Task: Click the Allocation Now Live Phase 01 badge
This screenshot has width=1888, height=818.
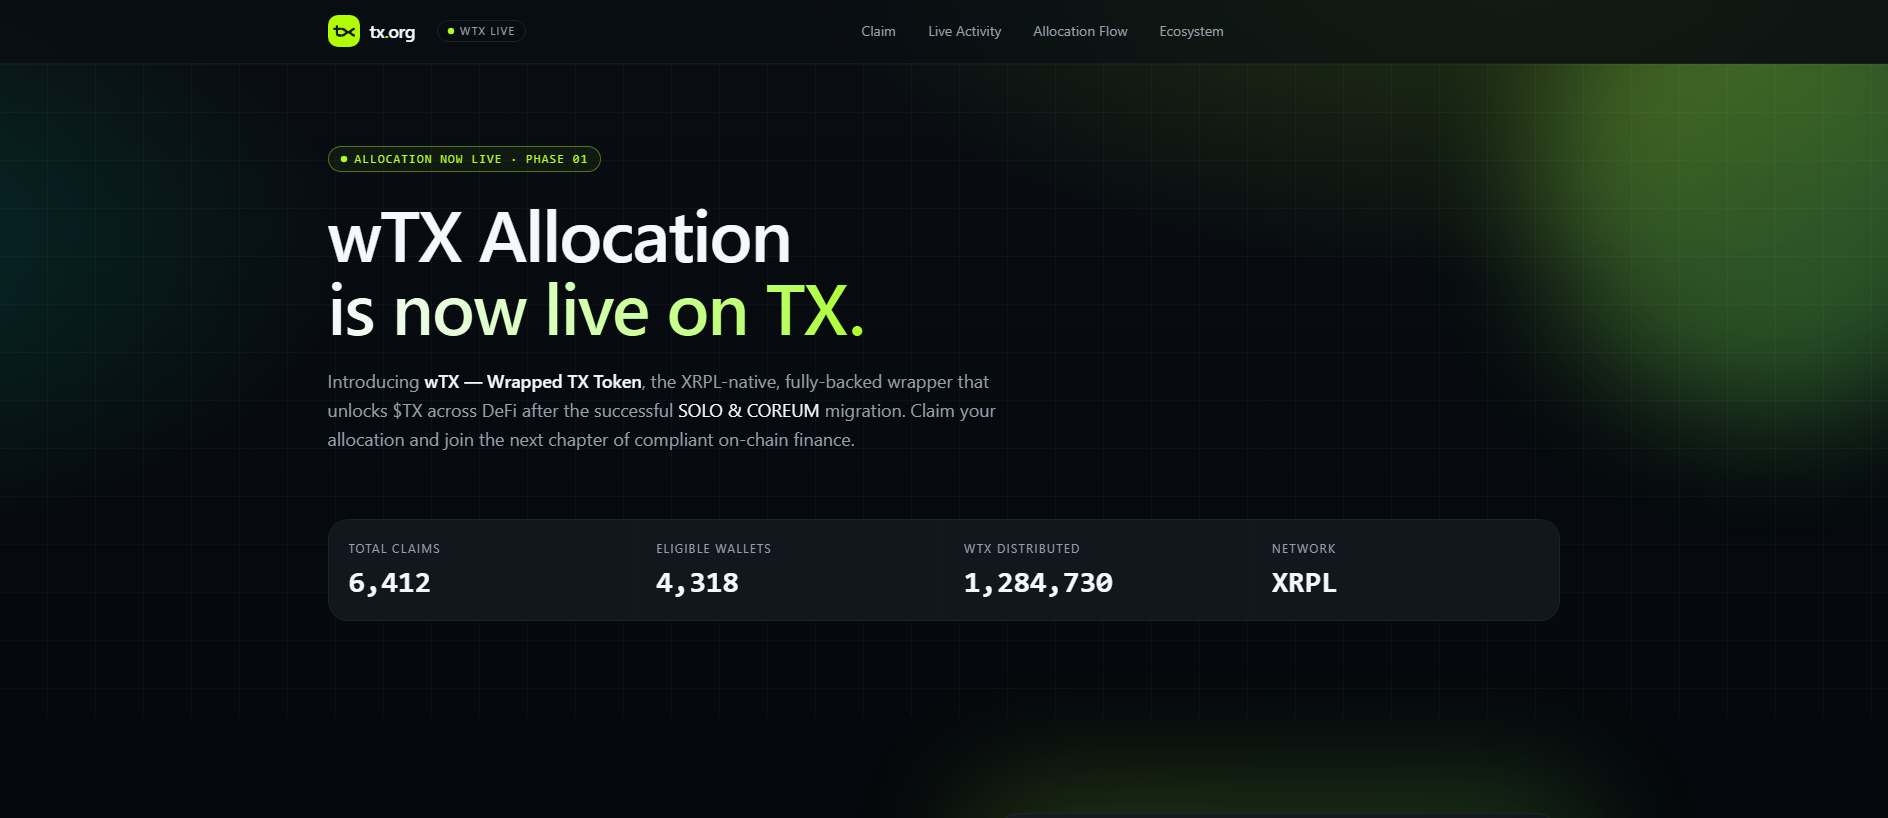Action: click(464, 159)
